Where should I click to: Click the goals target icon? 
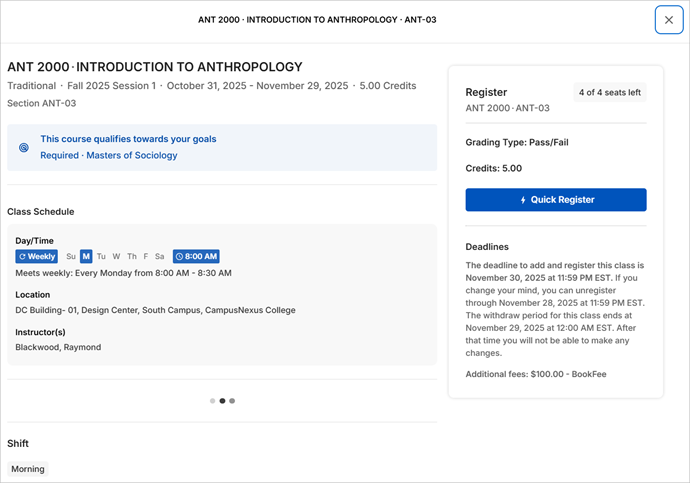[x=24, y=147]
